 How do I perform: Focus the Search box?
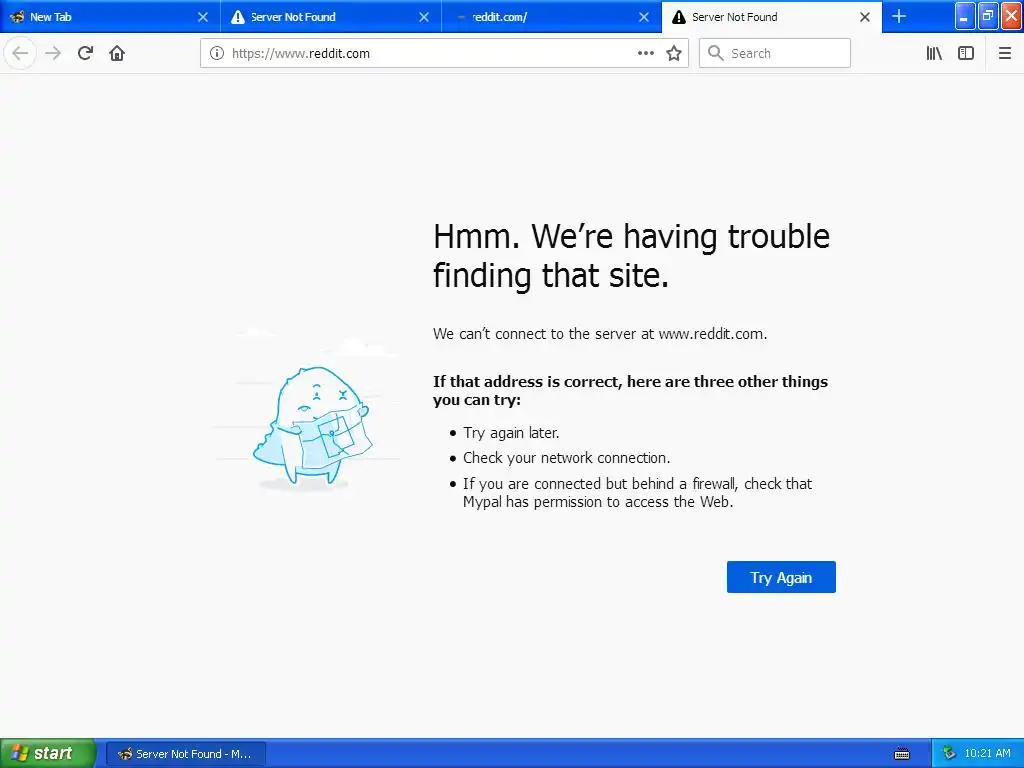775,54
